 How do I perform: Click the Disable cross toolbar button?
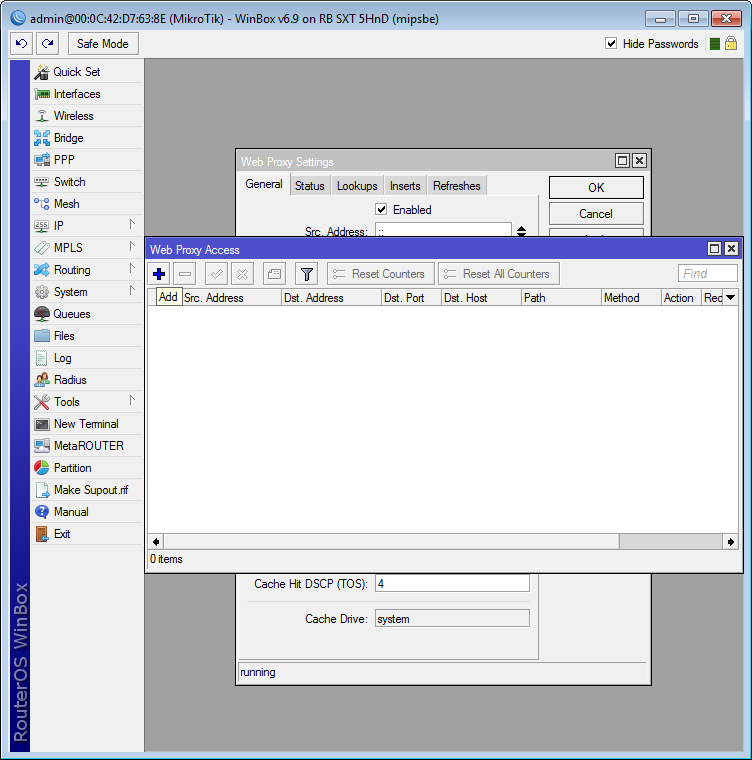coord(242,274)
